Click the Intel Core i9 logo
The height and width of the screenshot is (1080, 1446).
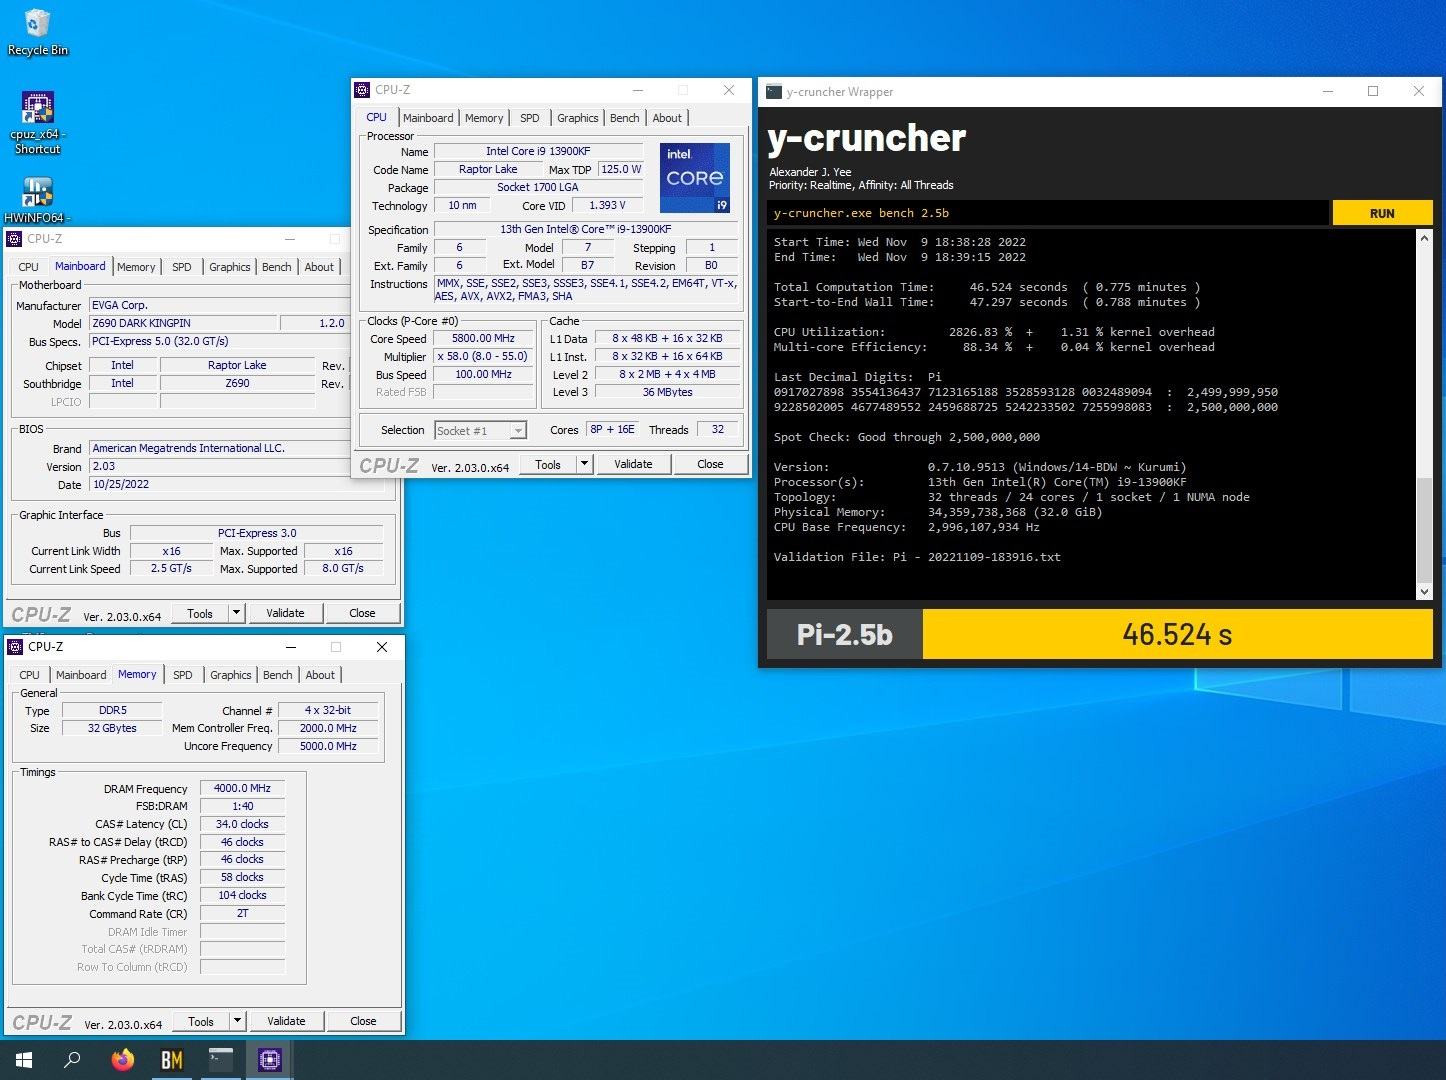(695, 177)
